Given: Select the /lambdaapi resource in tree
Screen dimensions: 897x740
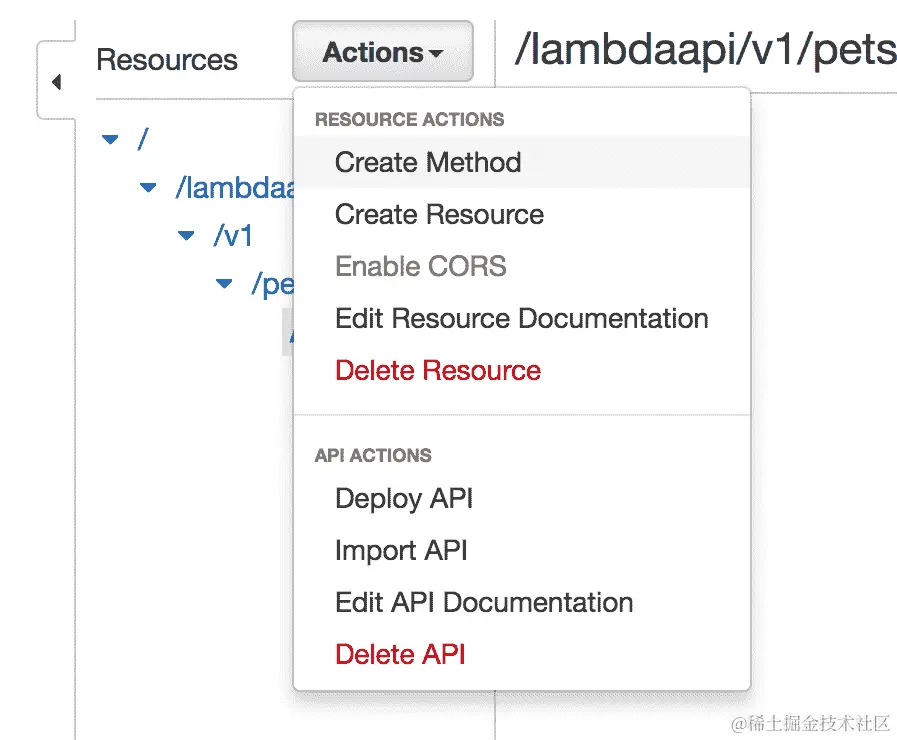Looking at the screenshot, I should tap(232, 187).
